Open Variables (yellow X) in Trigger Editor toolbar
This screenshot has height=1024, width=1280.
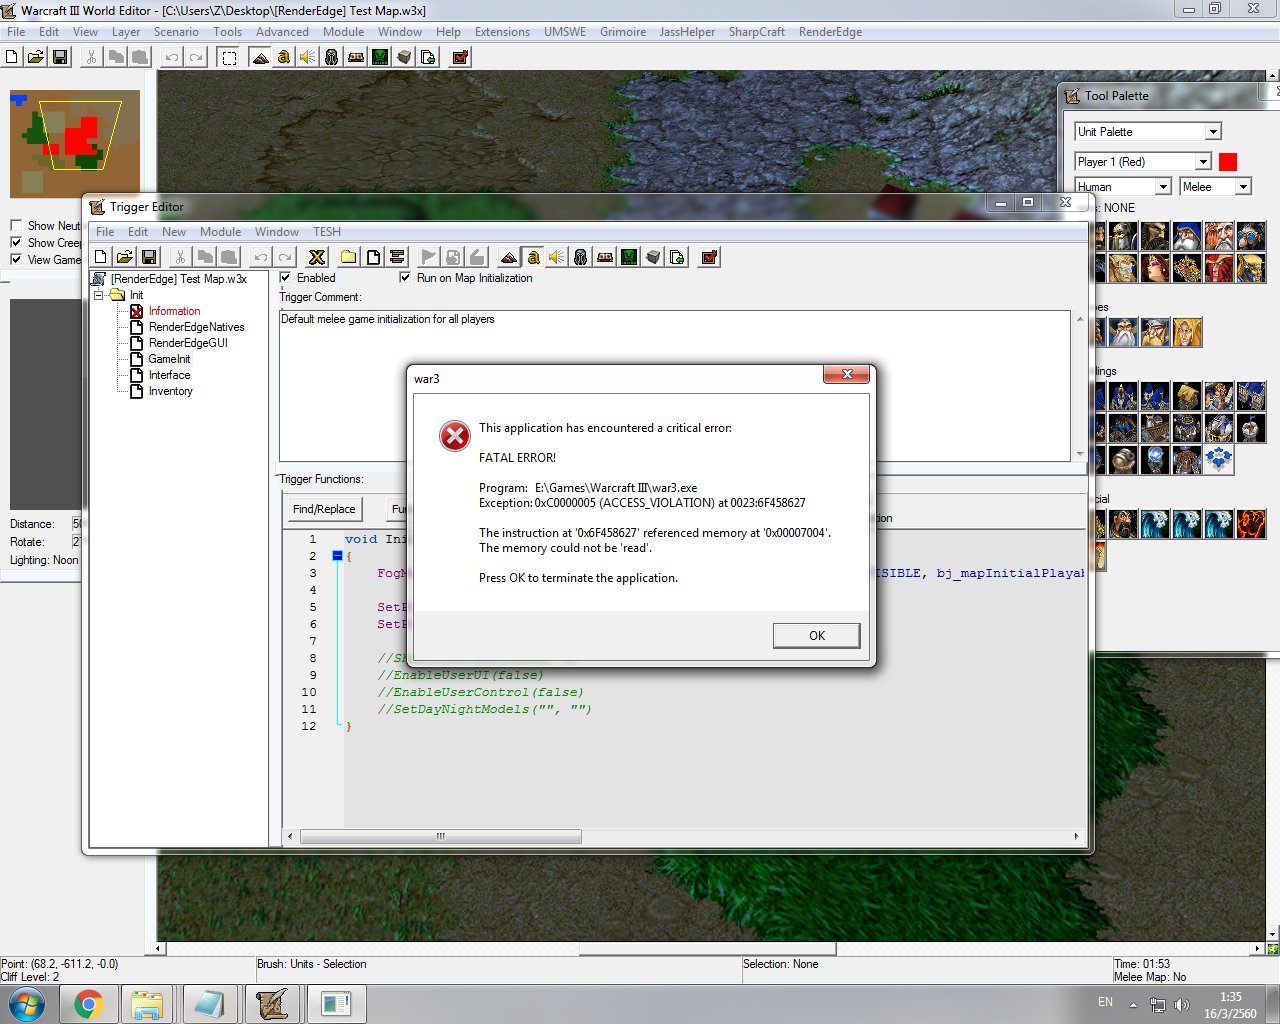(317, 257)
